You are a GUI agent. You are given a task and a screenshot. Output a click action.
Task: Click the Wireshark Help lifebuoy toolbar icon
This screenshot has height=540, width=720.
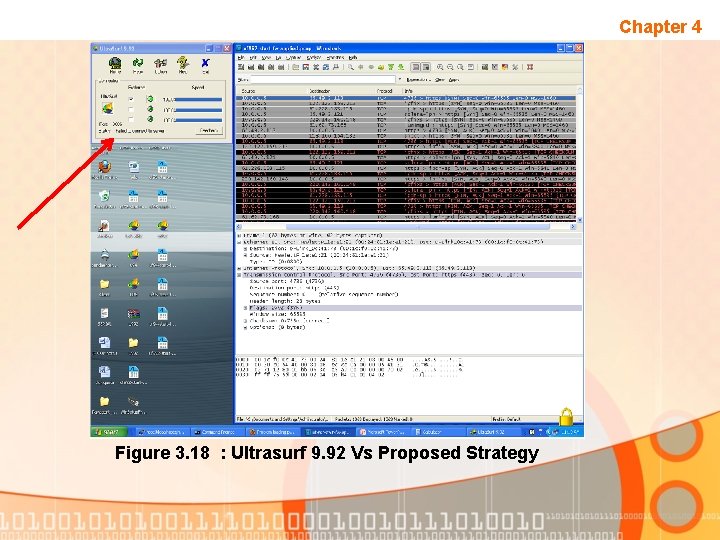530,67
